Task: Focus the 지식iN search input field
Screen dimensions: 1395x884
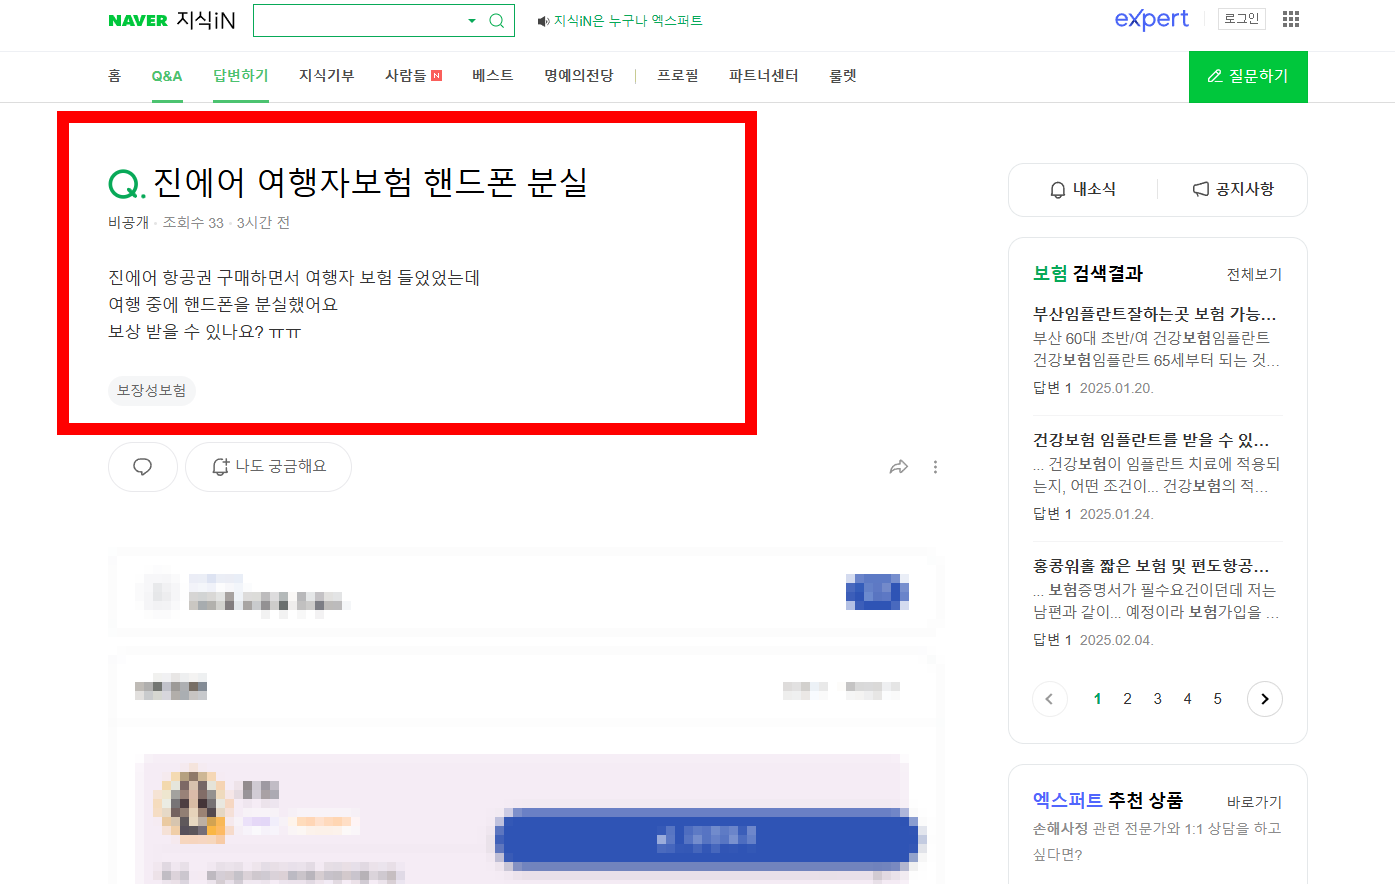Action: (x=358, y=20)
